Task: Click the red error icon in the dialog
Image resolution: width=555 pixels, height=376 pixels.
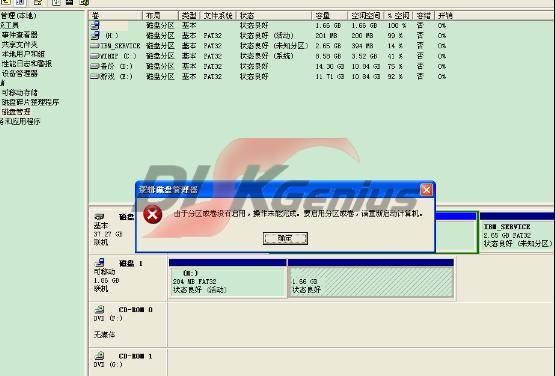Action: click(153, 215)
